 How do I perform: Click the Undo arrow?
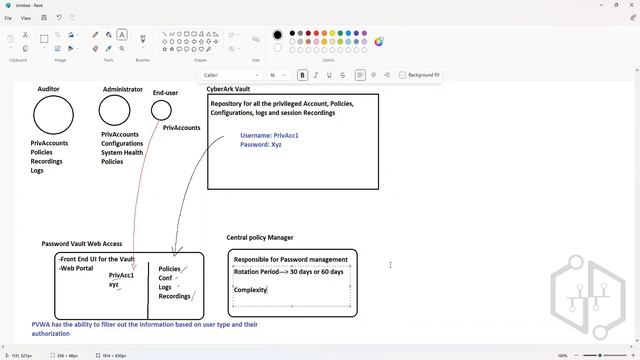pos(59,18)
